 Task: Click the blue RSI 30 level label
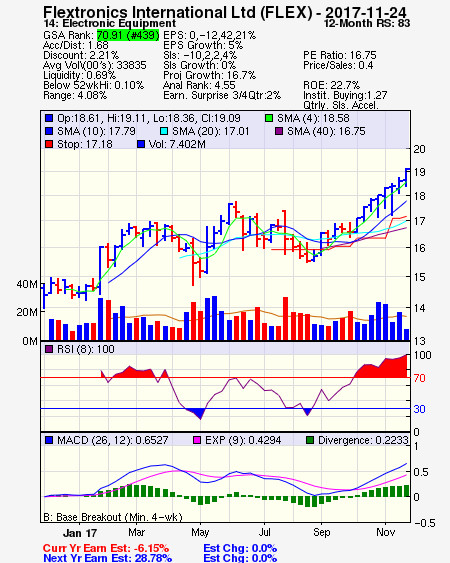pyautogui.click(x=419, y=409)
